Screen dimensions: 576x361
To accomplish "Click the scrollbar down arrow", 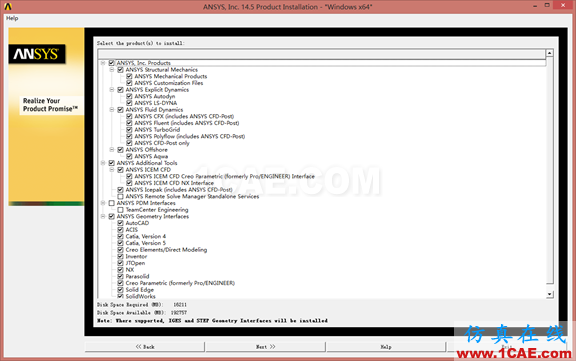I will [x=550, y=294].
